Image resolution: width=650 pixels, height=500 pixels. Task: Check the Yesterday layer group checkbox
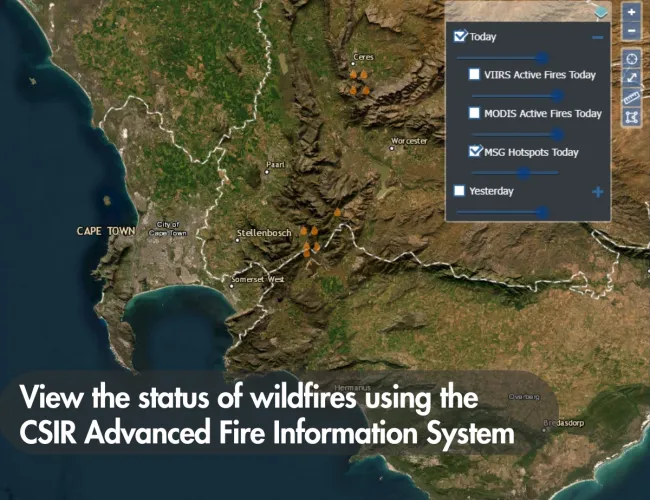(459, 190)
